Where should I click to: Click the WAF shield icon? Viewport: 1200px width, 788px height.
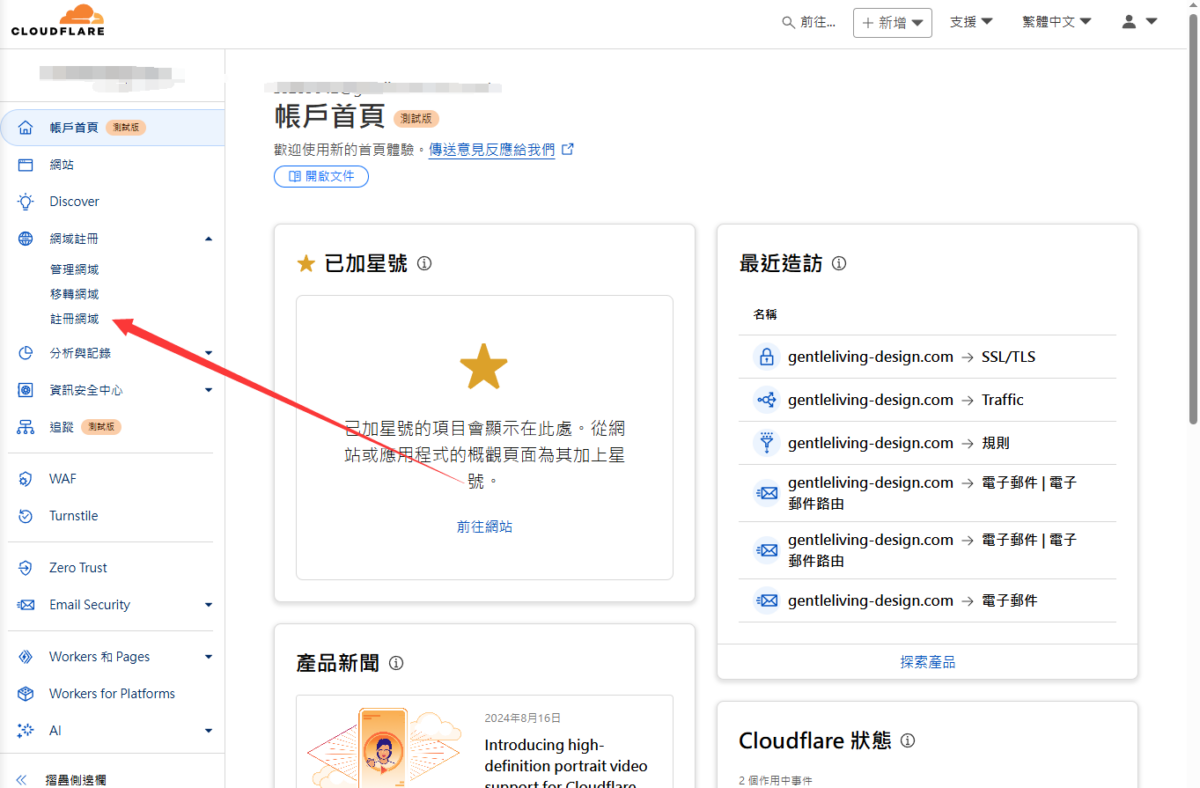coord(26,479)
